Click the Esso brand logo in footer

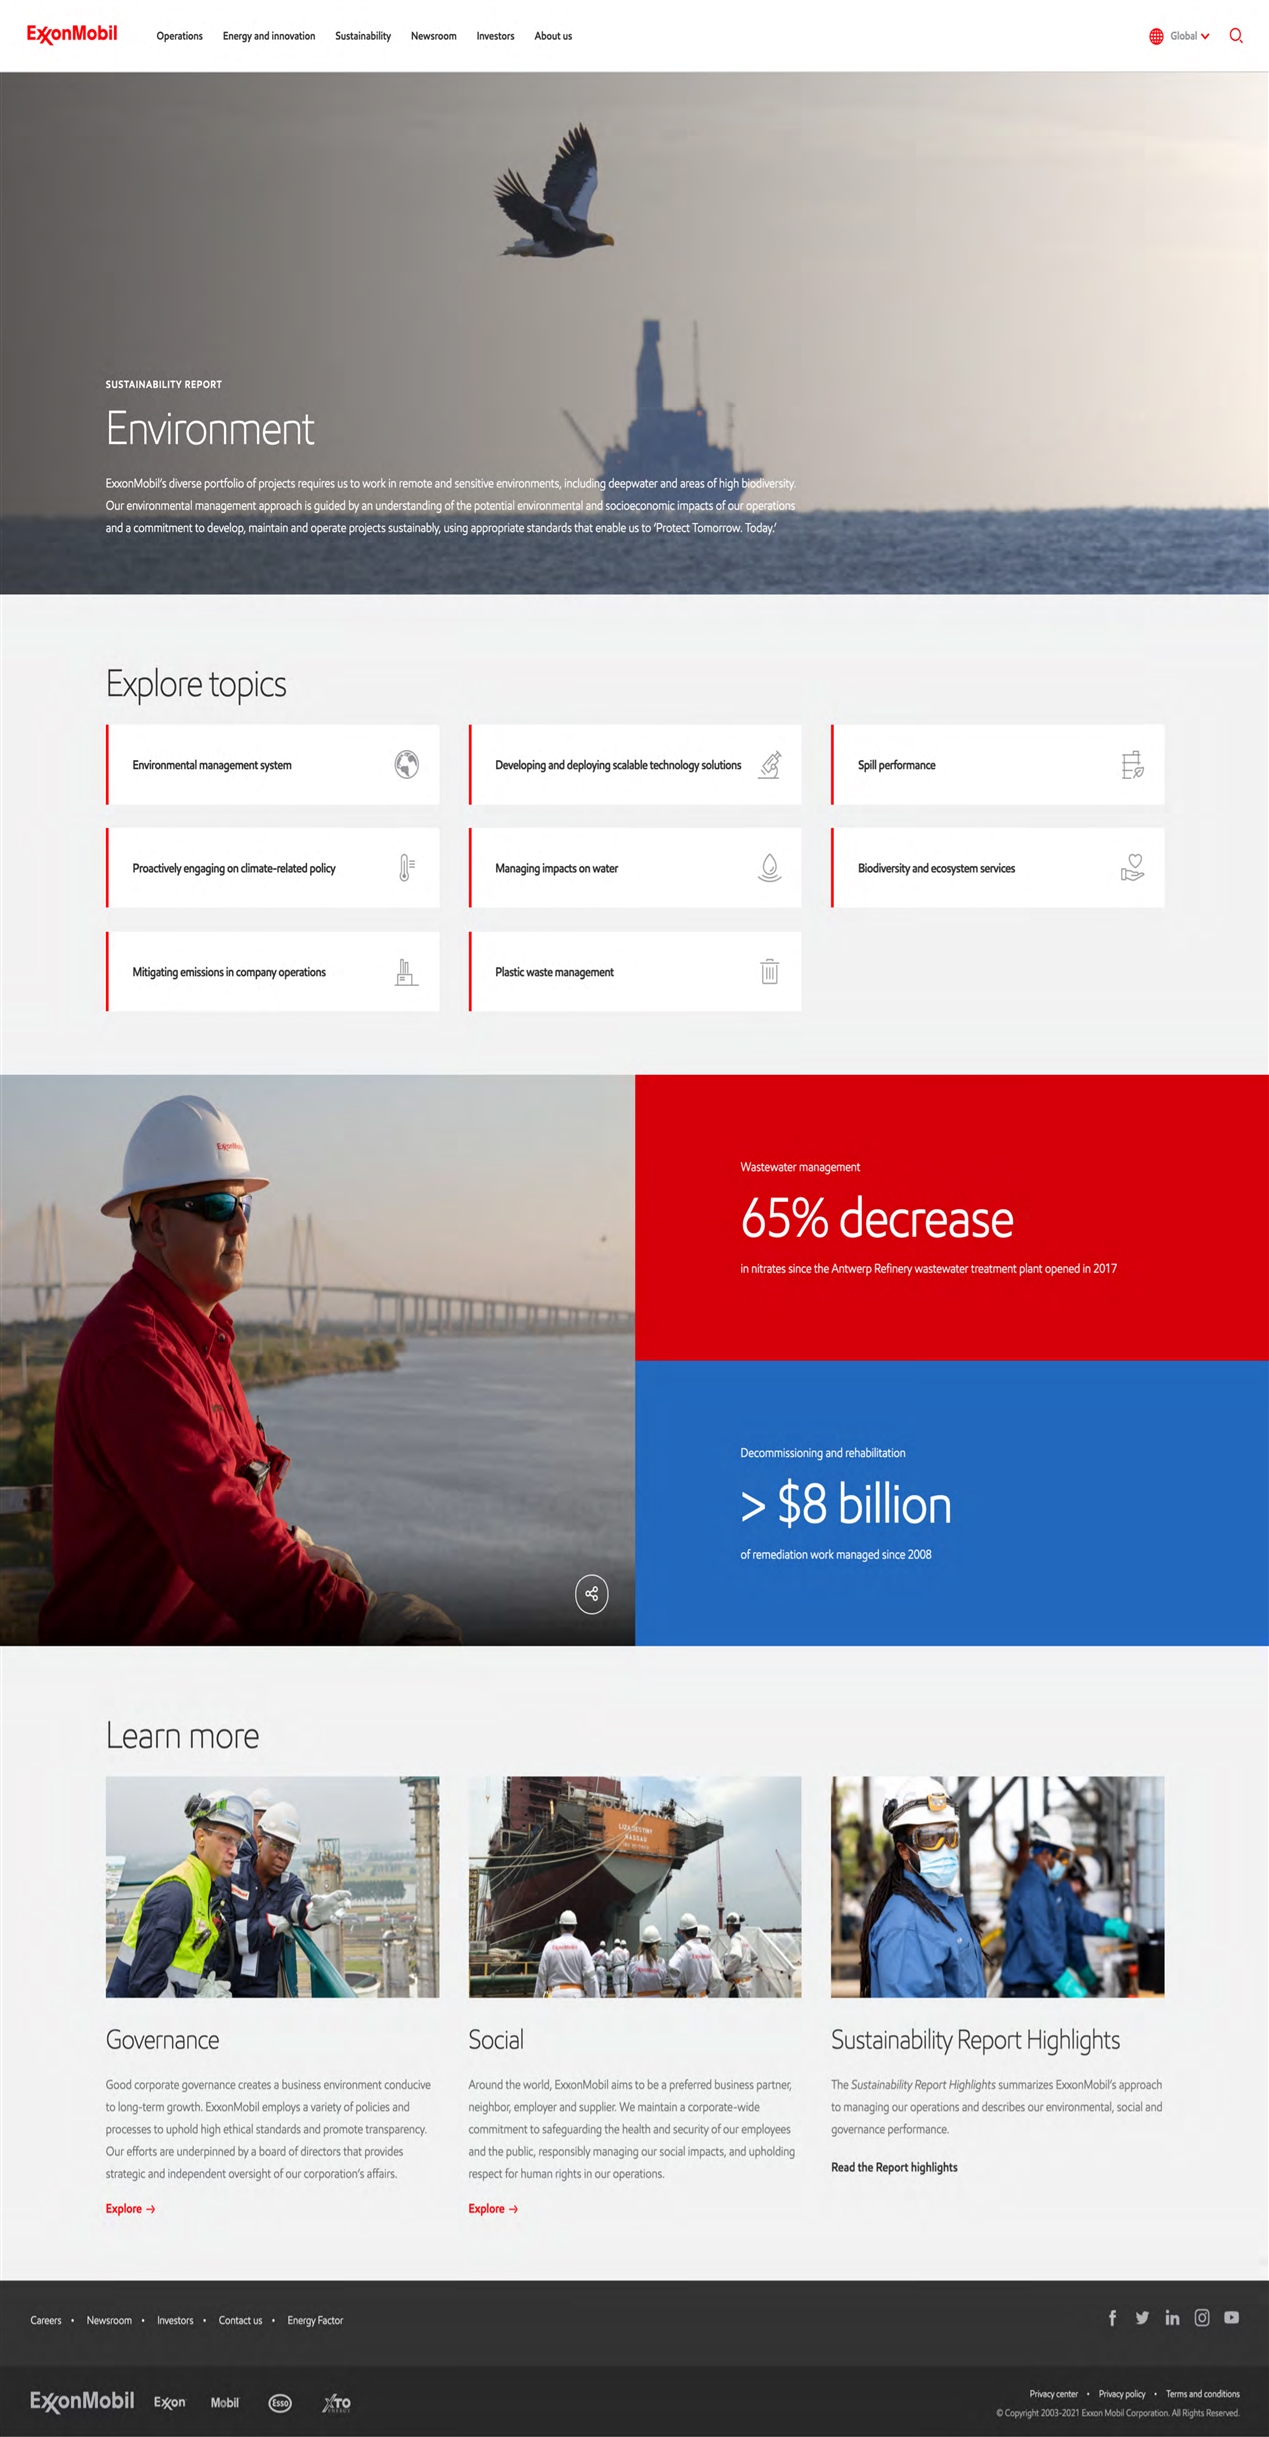tap(280, 2402)
